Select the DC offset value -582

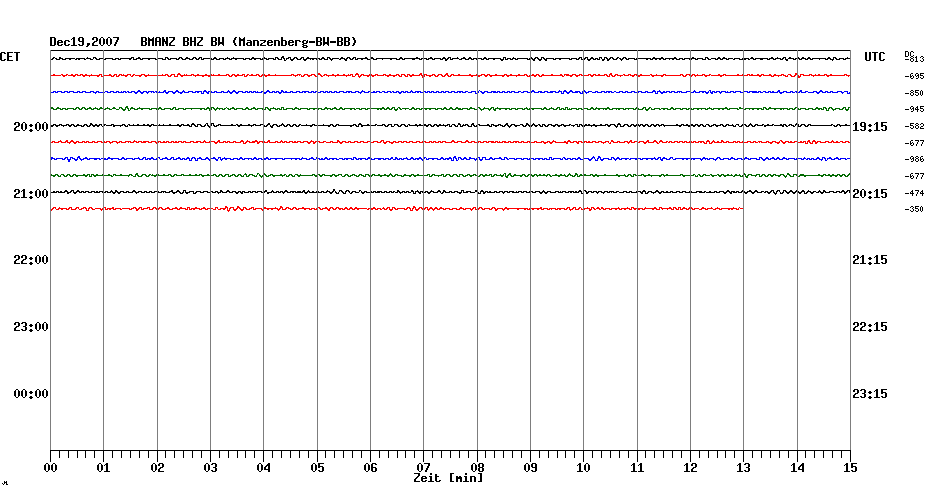click(x=914, y=126)
